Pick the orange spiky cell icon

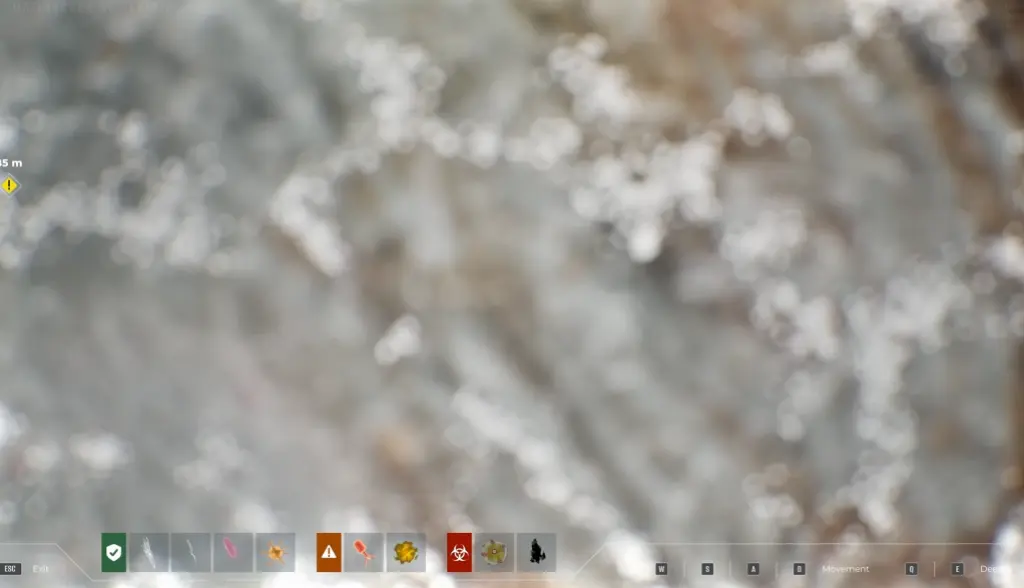pyautogui.click(x=276, y=553)
